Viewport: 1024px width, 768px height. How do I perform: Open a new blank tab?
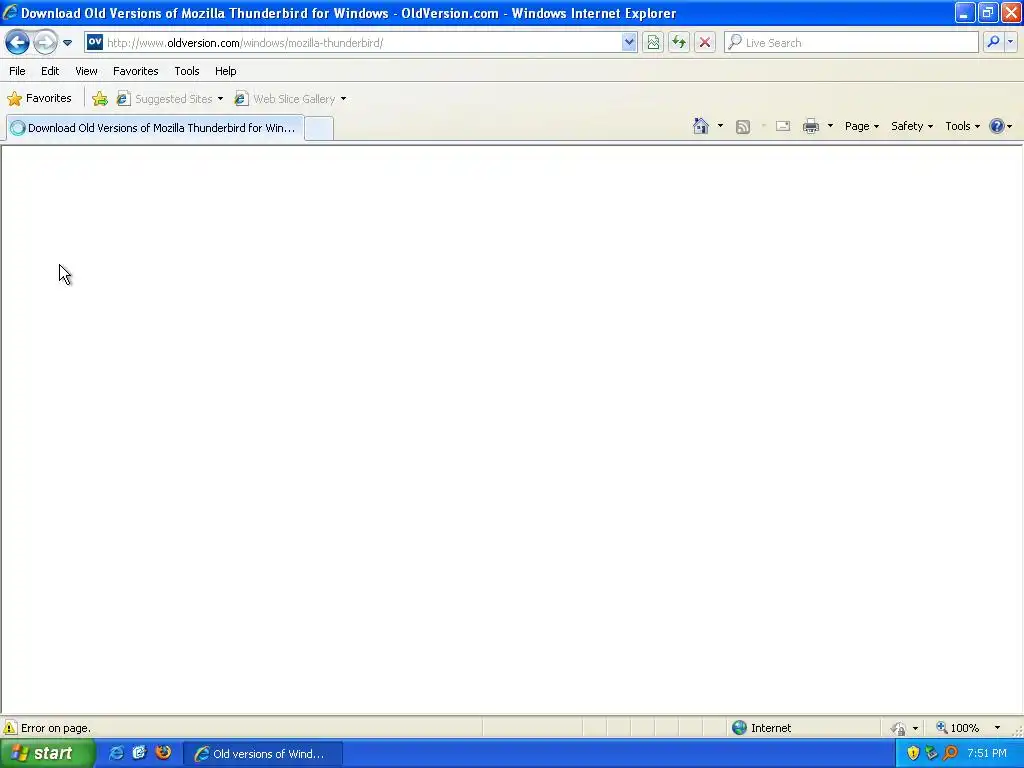[x=319, y=128]
